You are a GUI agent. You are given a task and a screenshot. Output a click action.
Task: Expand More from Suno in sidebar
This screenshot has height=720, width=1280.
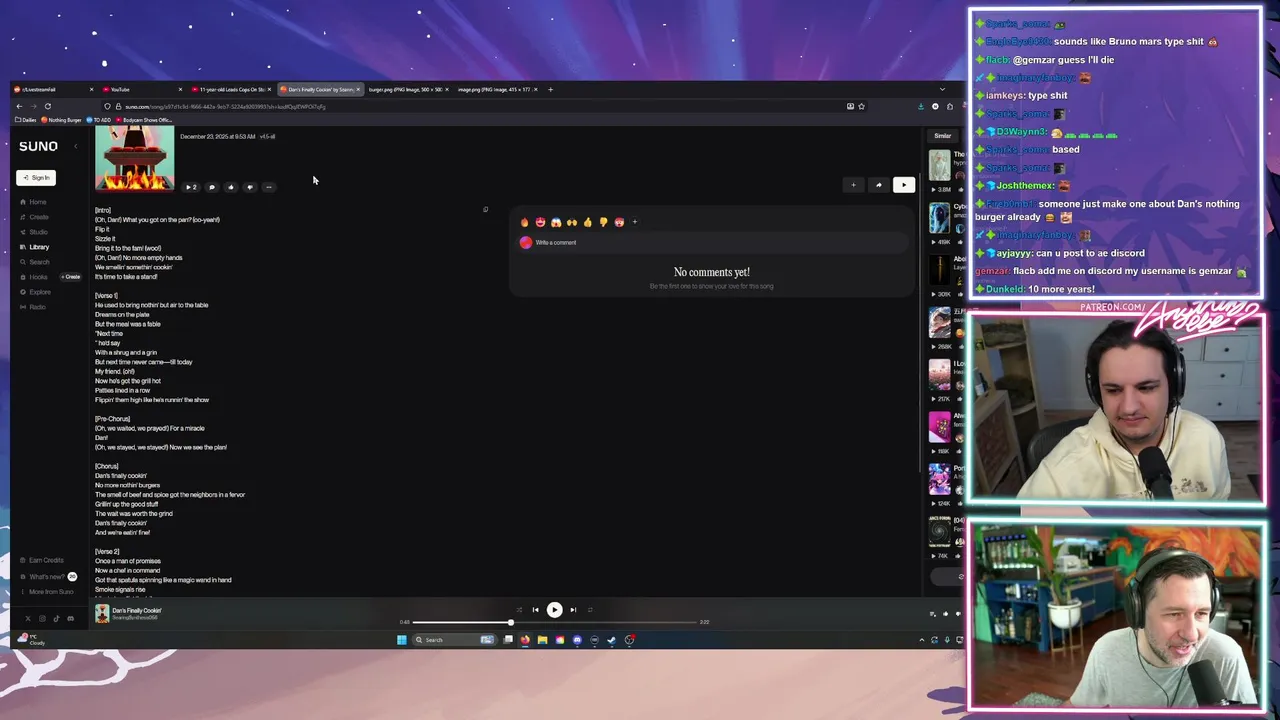(45, 592)
